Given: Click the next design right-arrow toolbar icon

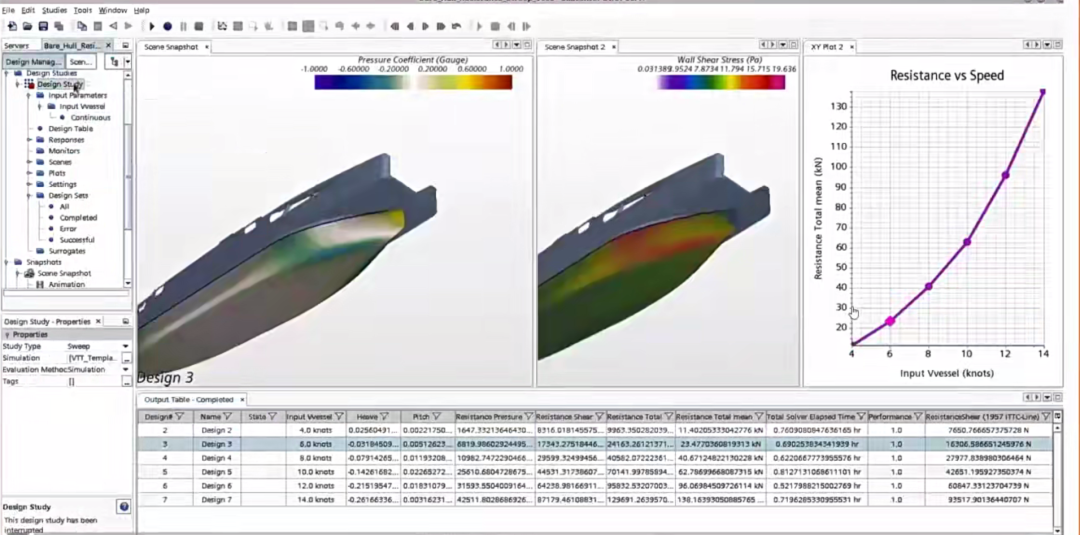Looking at the screenshot, I should 426,26.
